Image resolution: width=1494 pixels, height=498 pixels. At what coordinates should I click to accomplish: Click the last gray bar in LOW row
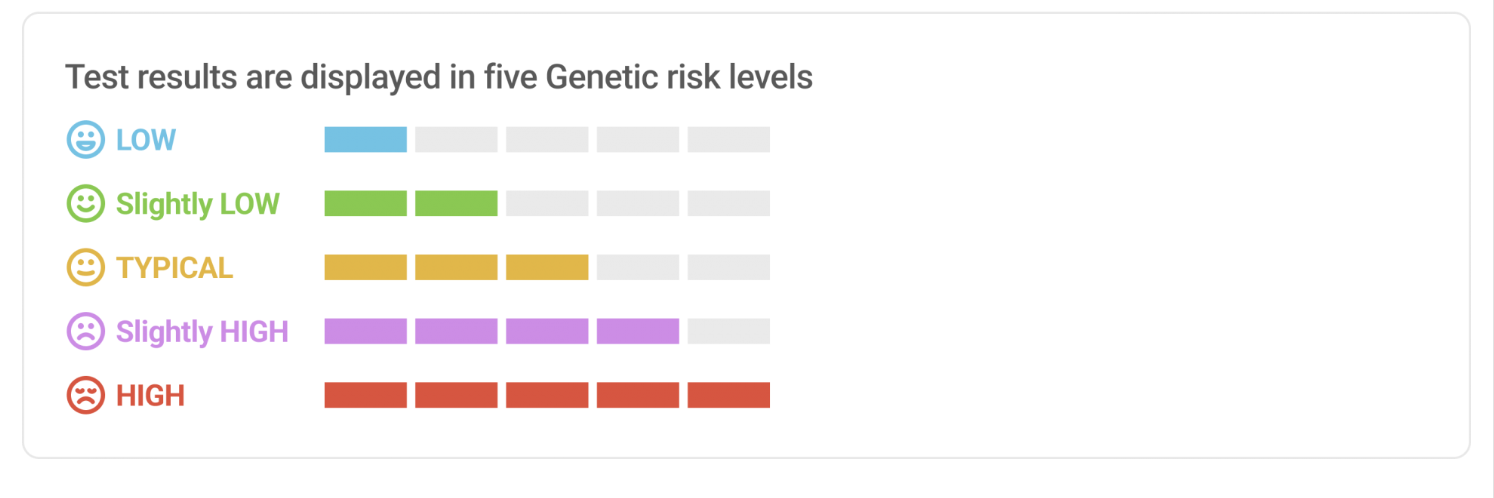click(729, 140)
